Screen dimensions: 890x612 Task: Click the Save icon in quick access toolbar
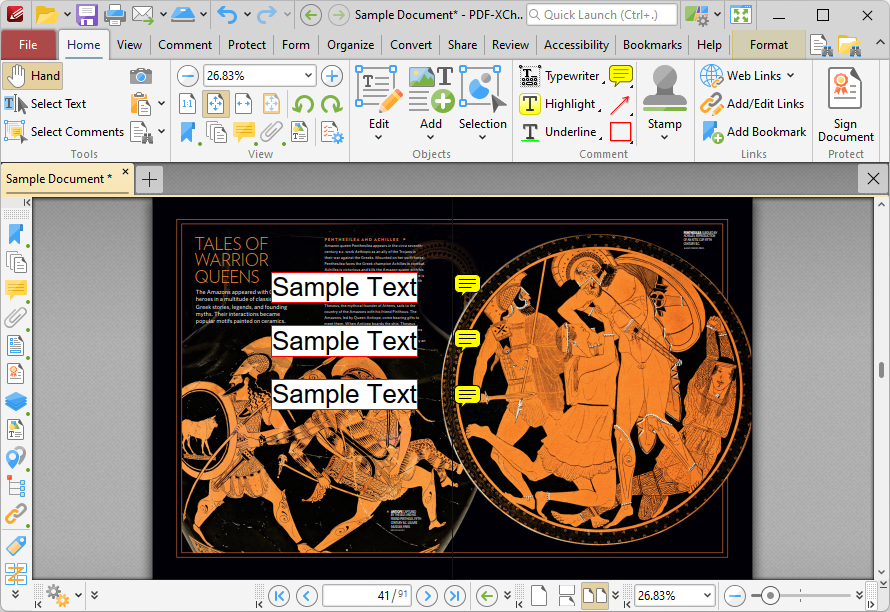pos(87,15)
